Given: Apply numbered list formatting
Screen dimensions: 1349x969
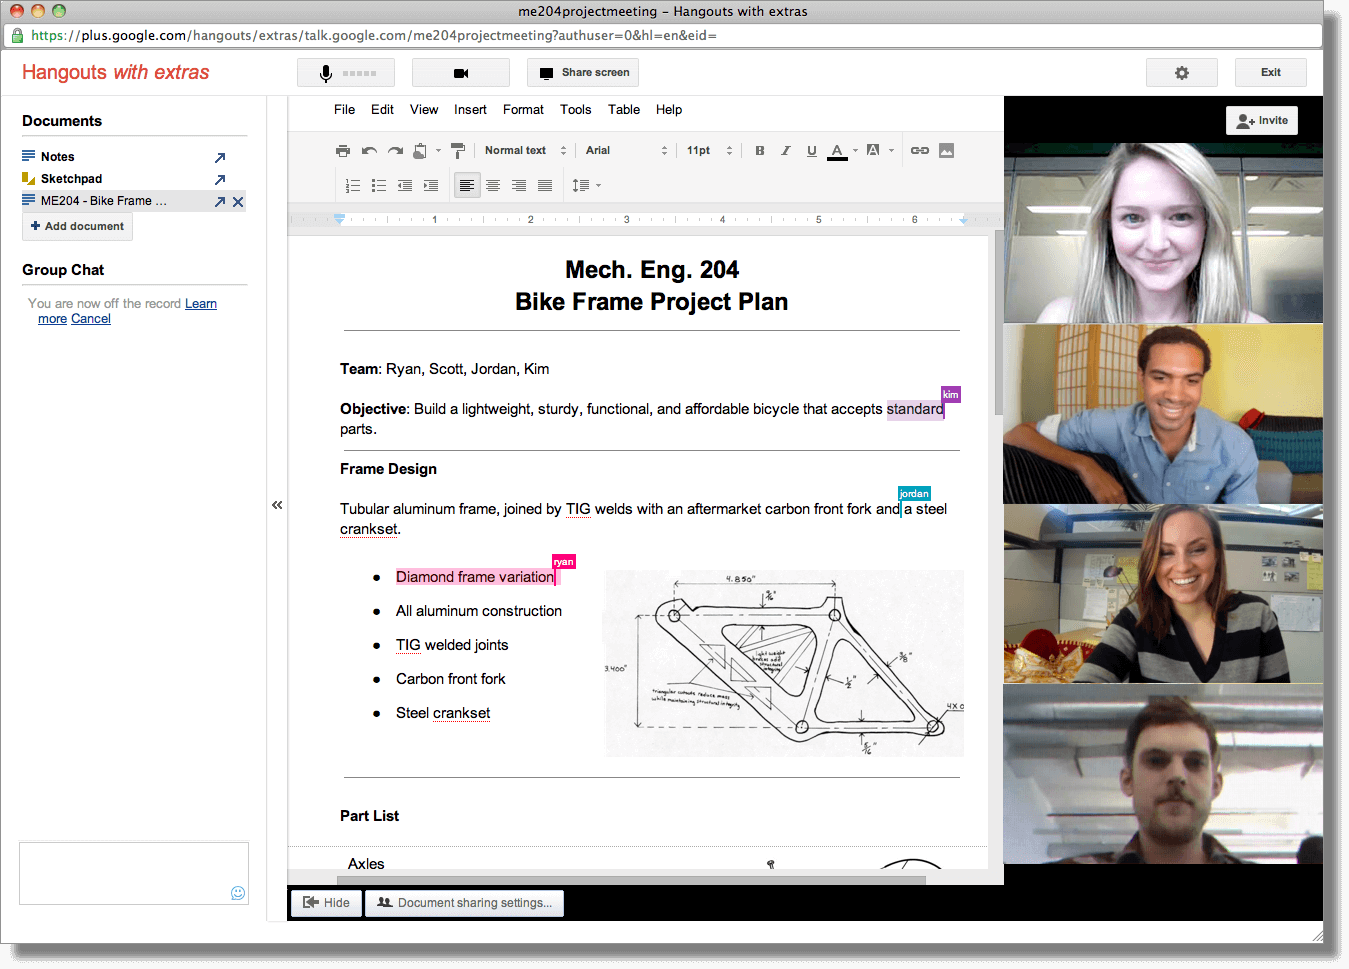Looking at the screenshot, I should click(352, 186).
